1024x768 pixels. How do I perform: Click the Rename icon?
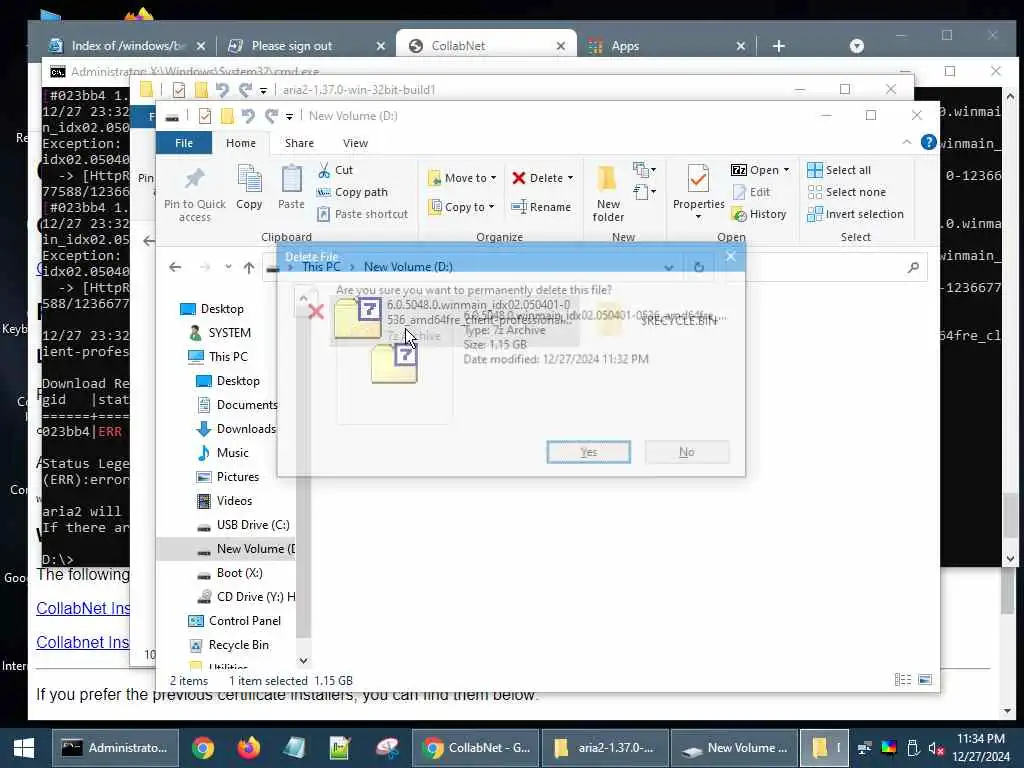[x=519, y=207]
